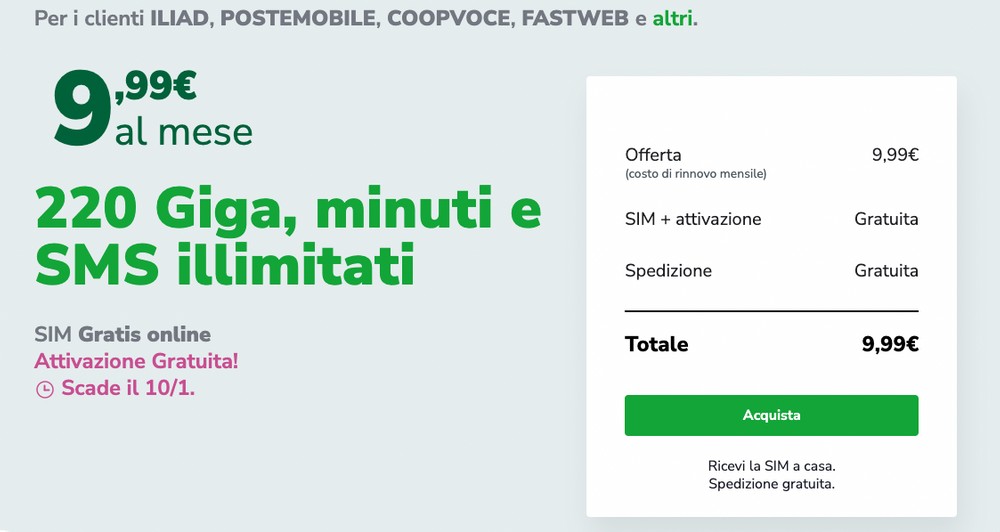Select Gratuita next to SIM + attivazione
This screenshot has height=532, width=1000.
pyautogui.click(x=886, y=219)
